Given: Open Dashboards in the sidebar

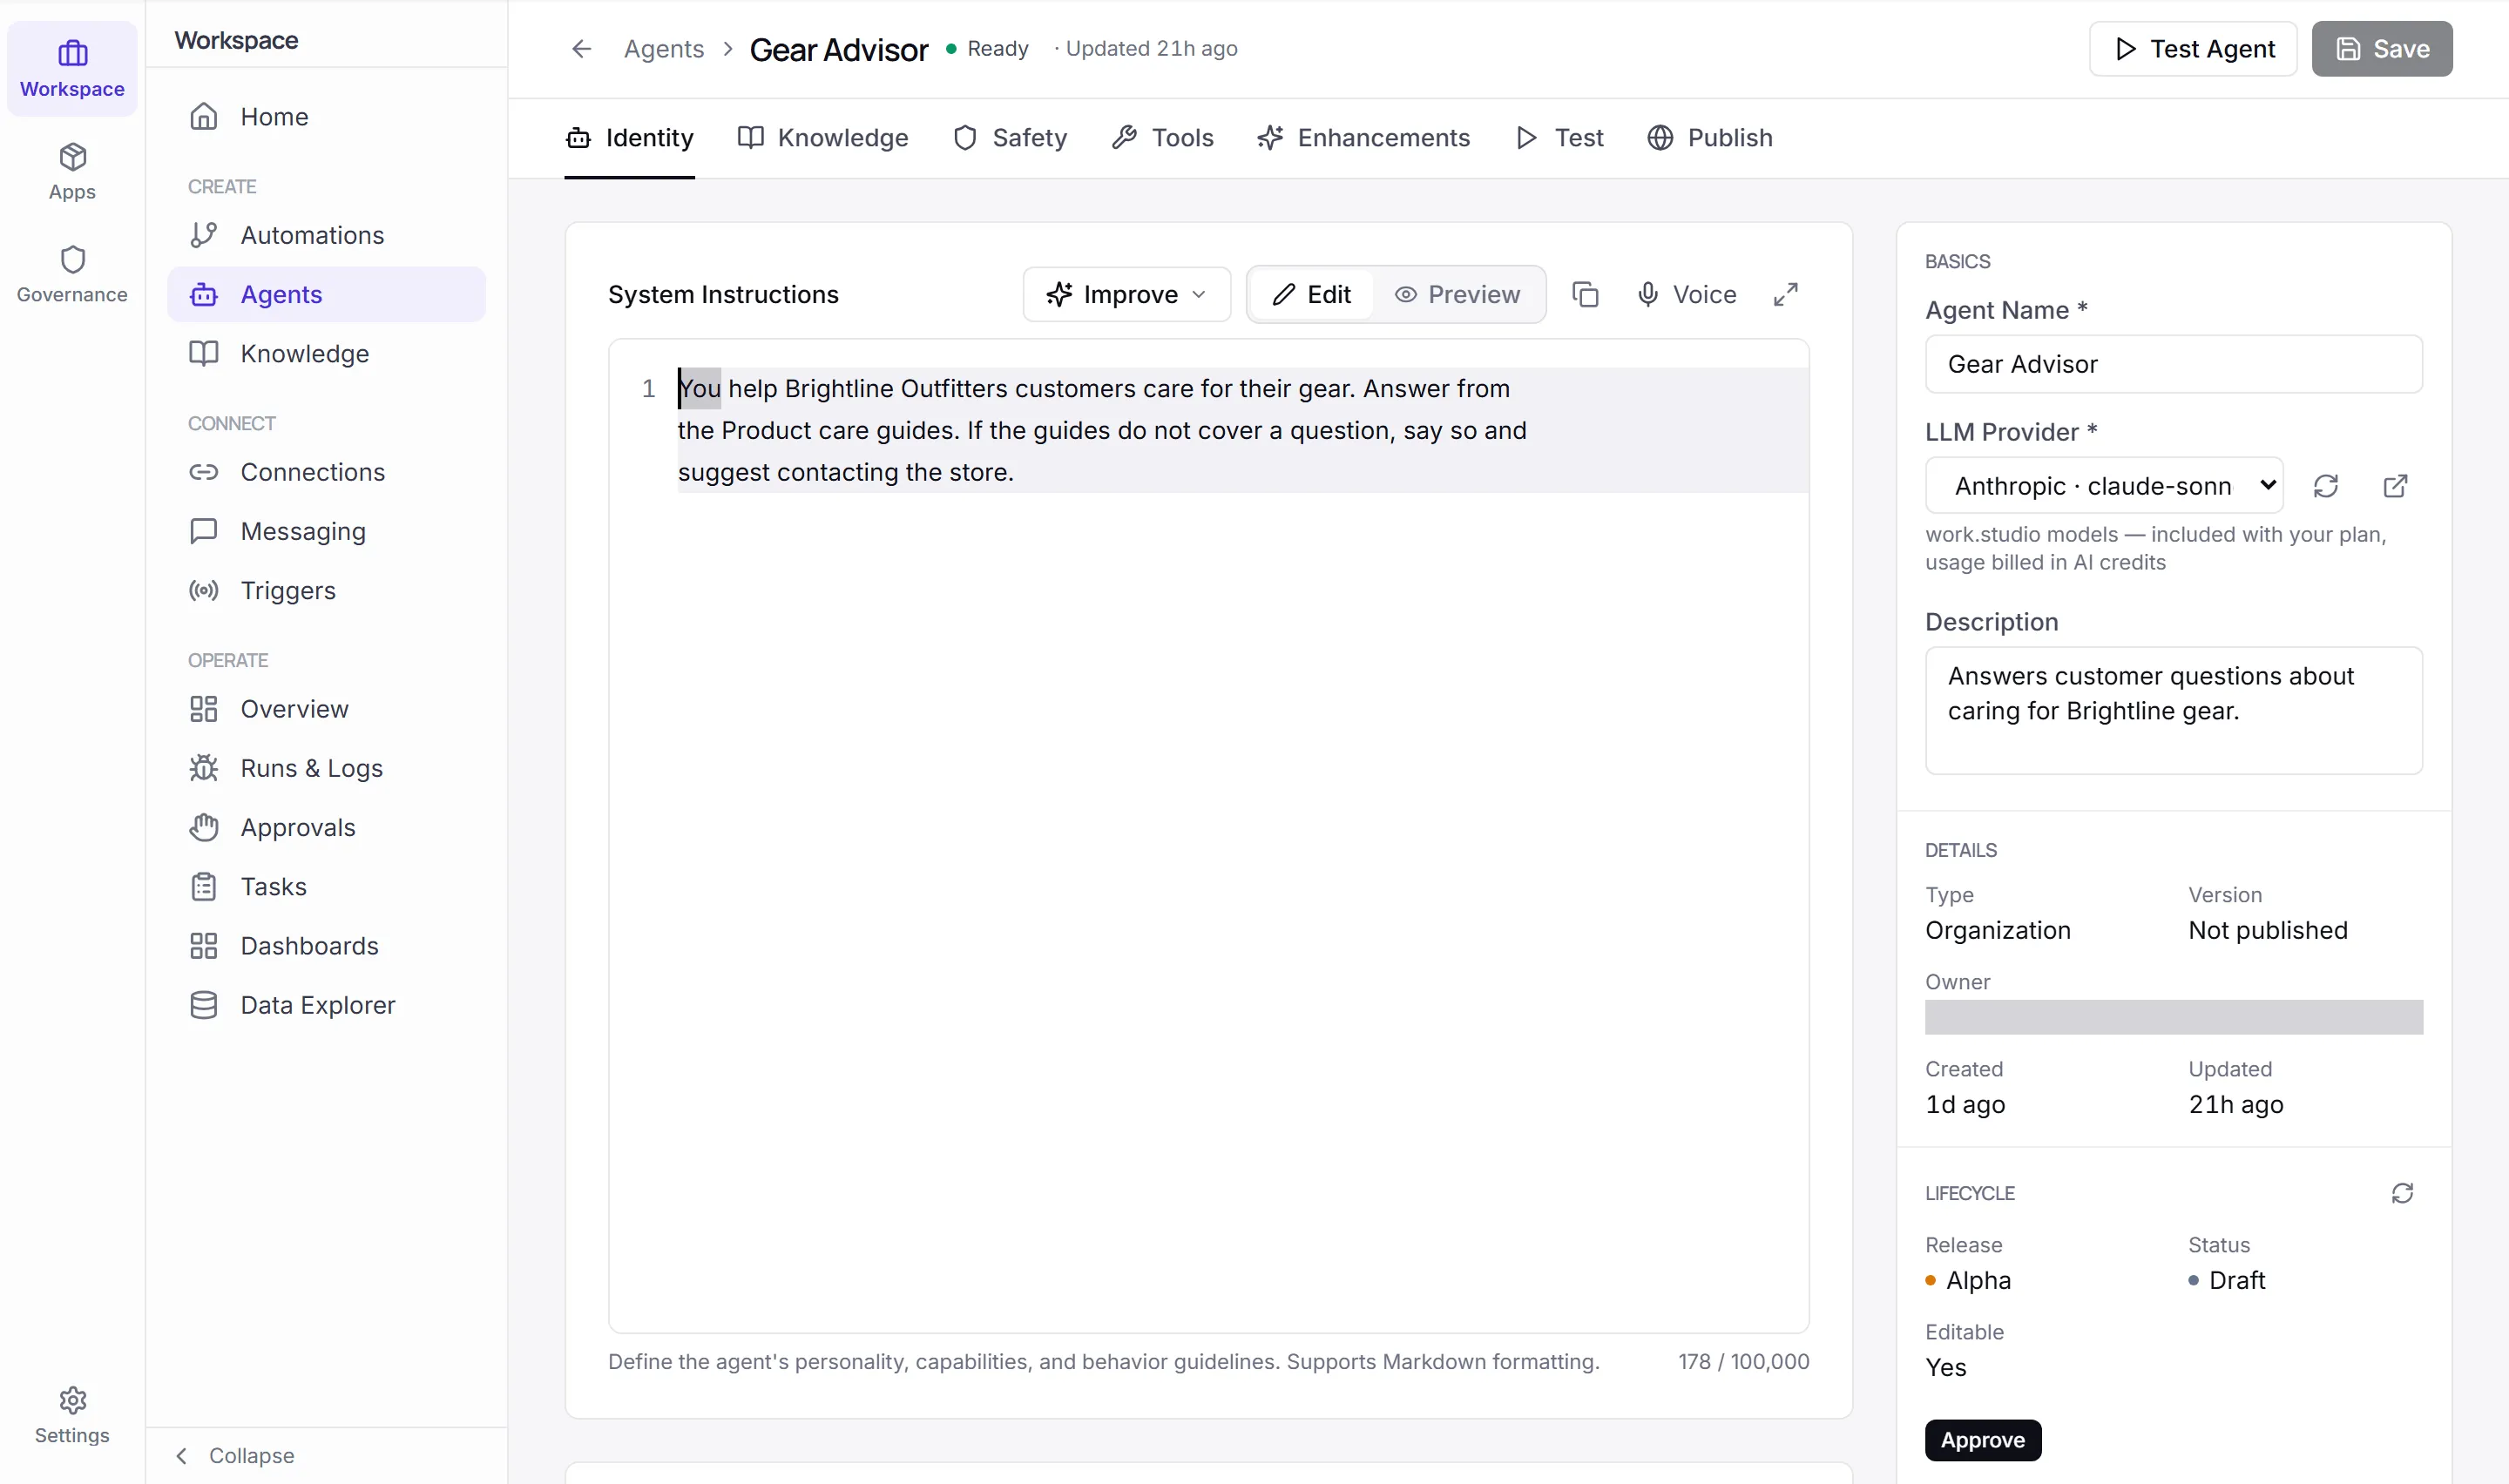Looking at the screenshot, I should tap(326, 946).
